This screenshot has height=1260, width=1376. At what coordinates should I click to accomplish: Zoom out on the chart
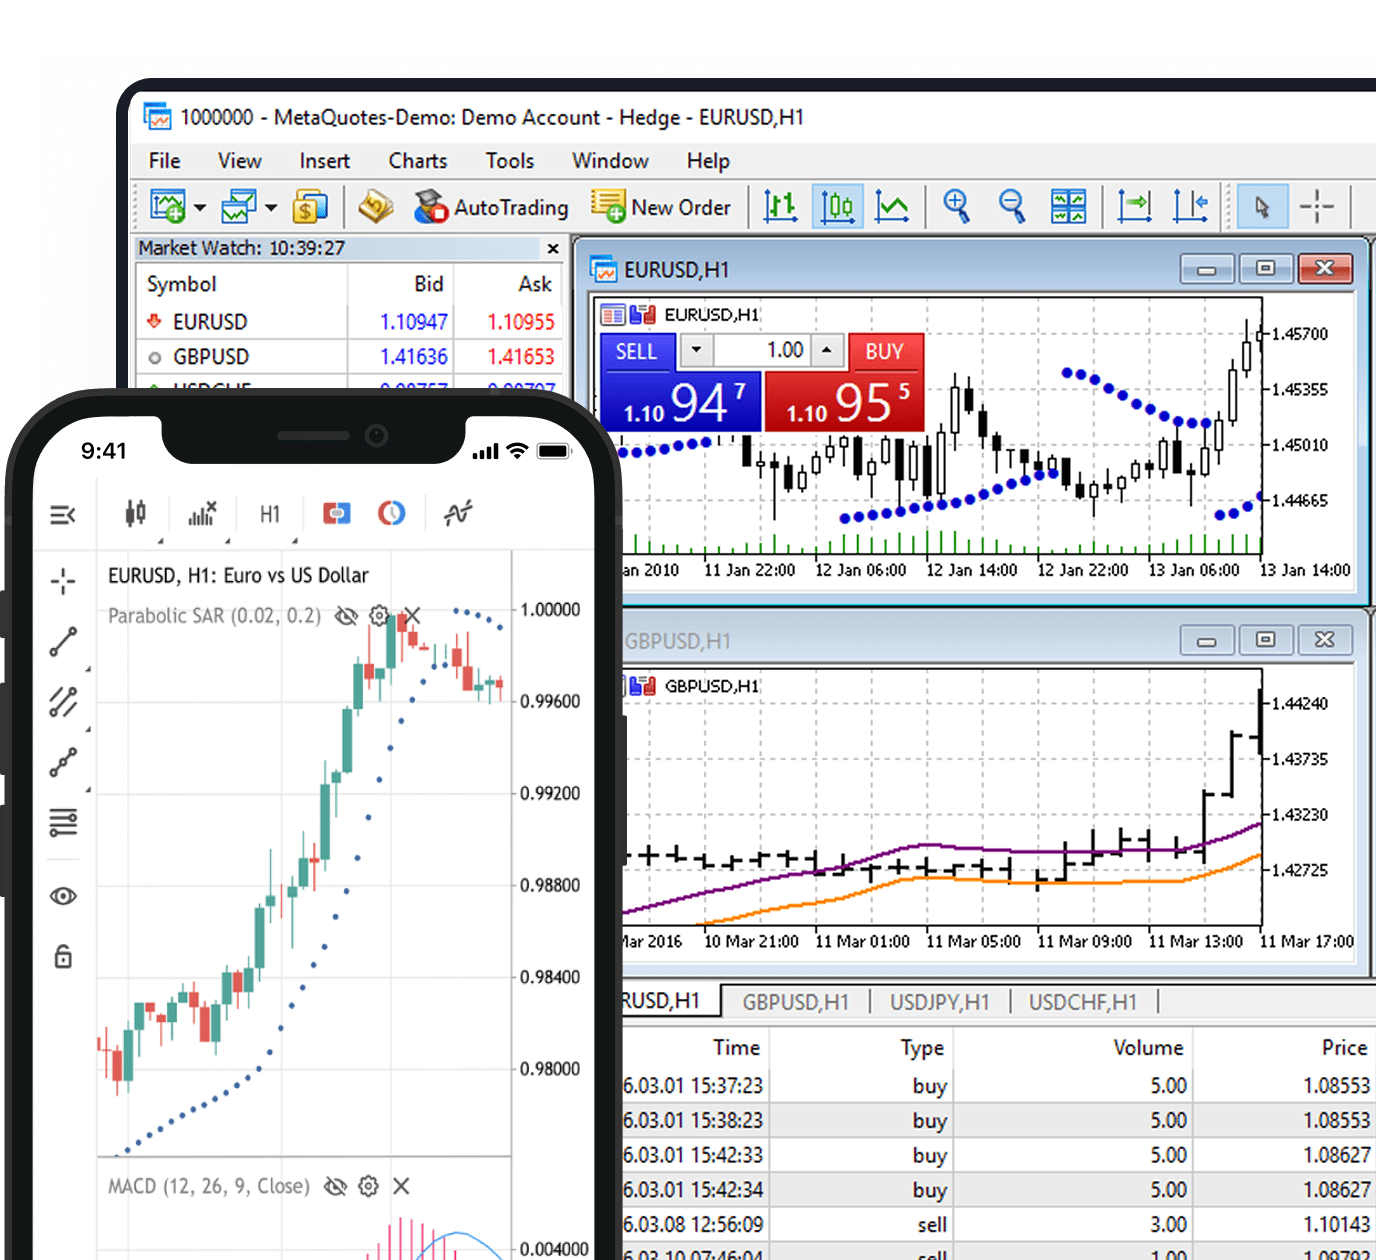point(1012,207)
